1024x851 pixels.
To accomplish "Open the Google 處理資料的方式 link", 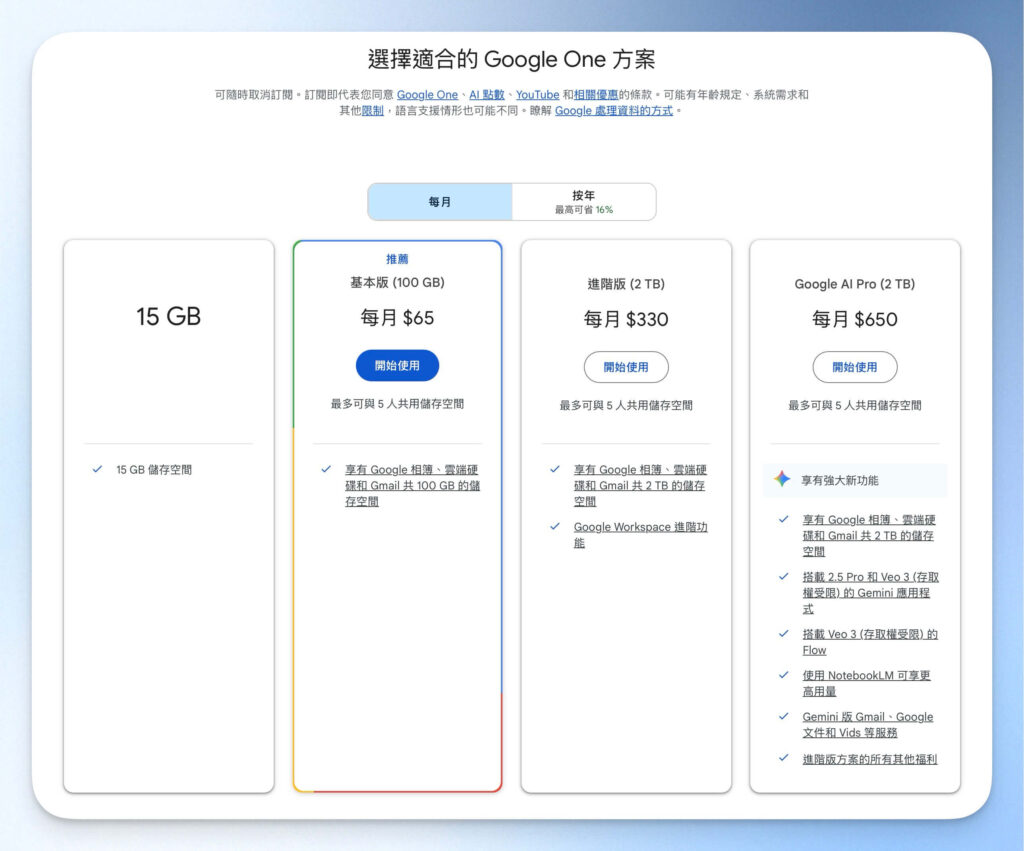I will pyautogui.click(x=613, y=111).
